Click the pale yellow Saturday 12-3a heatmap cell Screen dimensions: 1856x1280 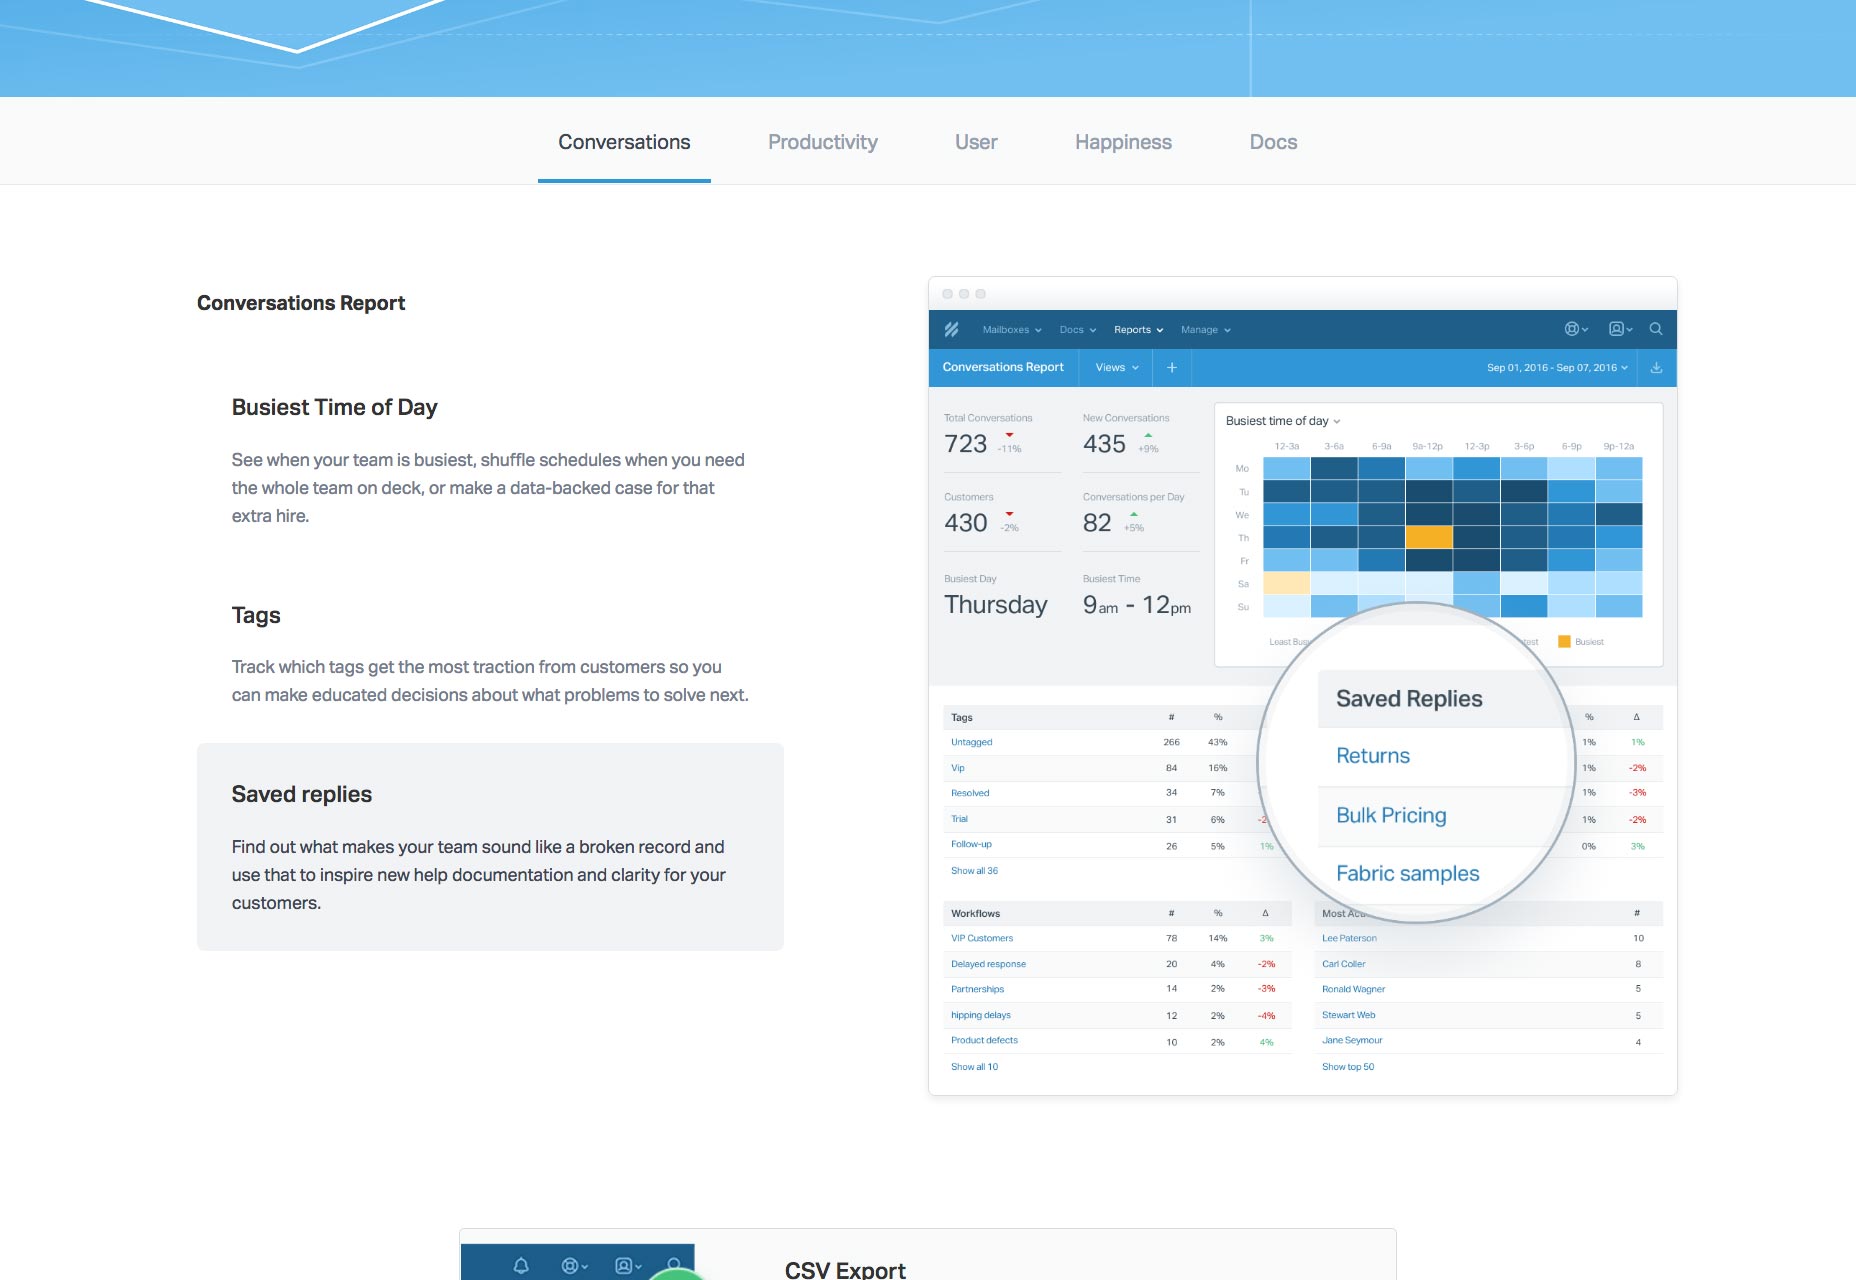click(x=1286, y=583)
